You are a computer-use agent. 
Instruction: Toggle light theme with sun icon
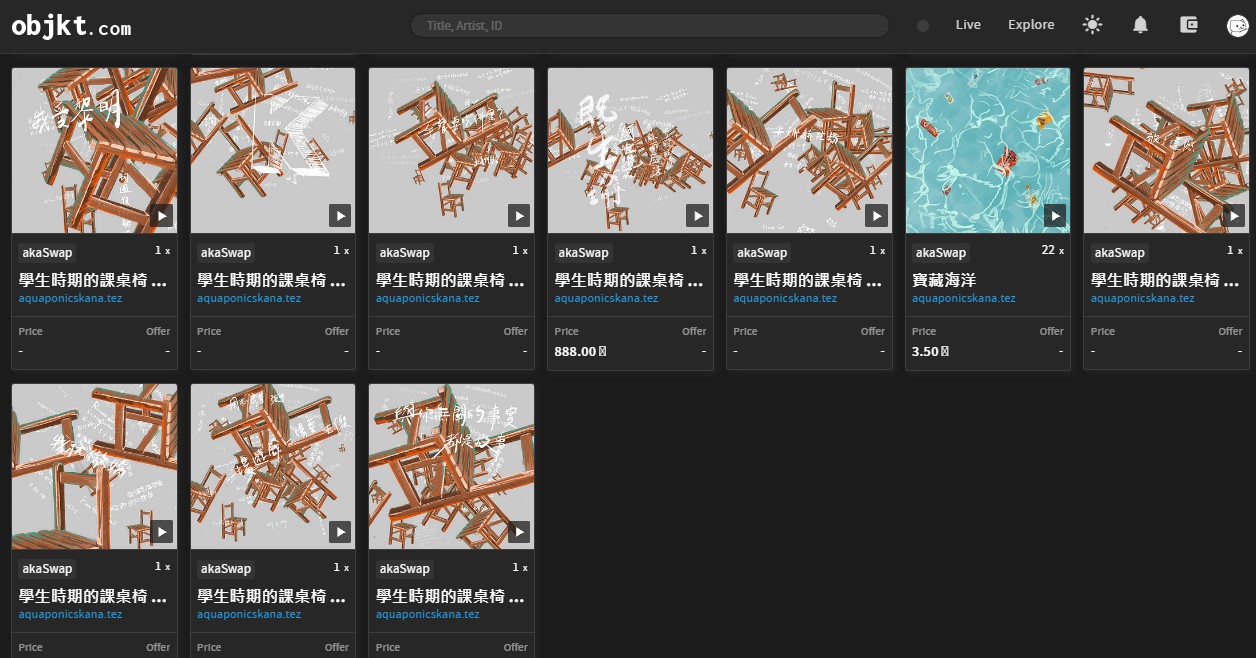(1092, 25)
